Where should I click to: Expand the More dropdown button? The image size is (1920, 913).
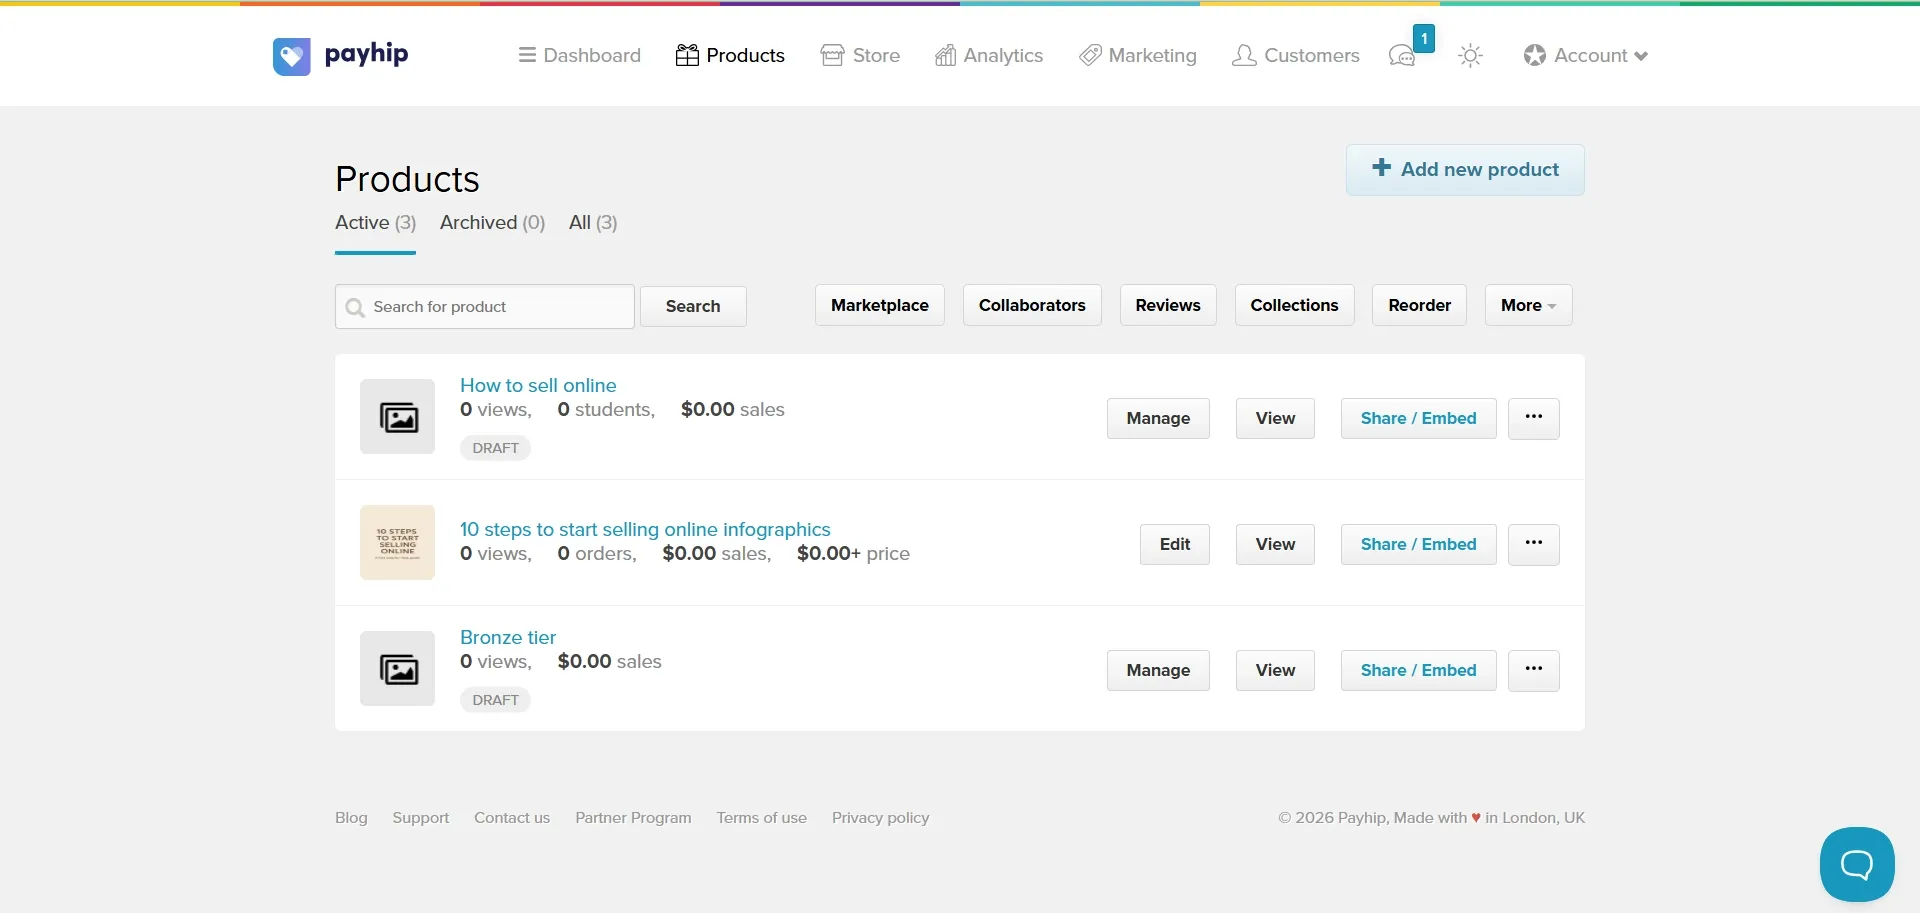pyautogui.click(x=1528, y=305)
